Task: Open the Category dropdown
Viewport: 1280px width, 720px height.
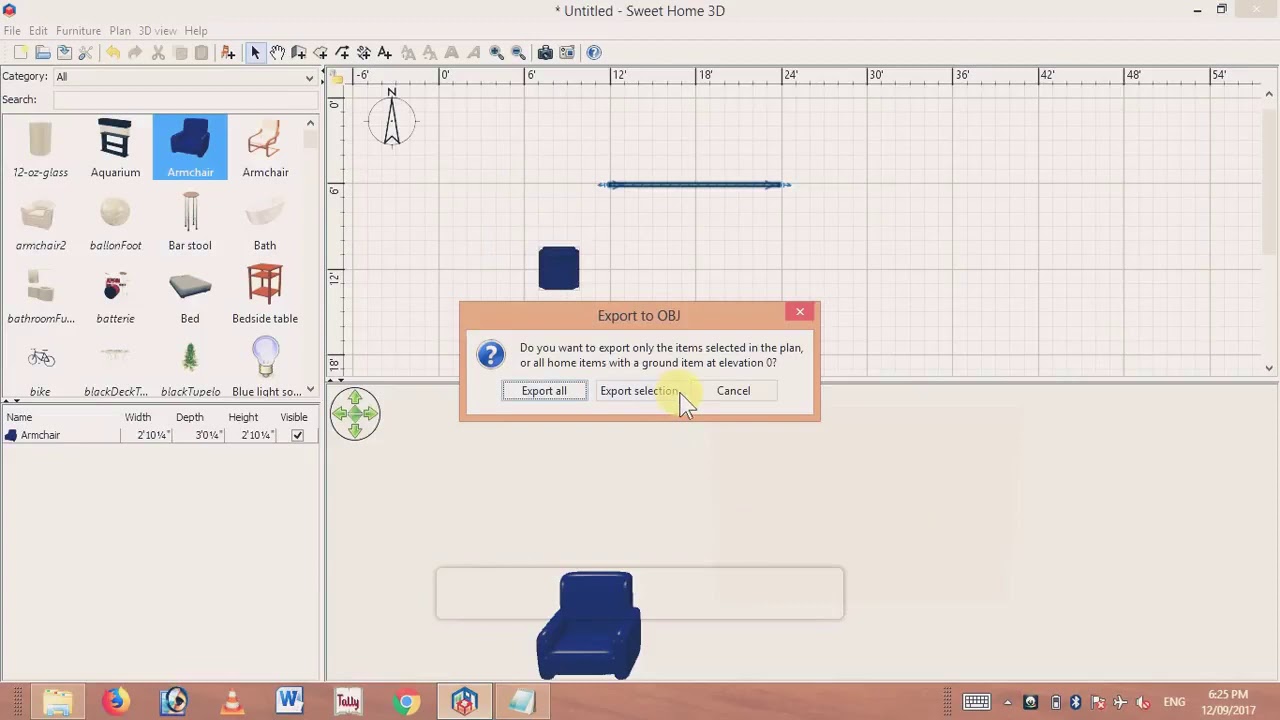Action: 185,77
